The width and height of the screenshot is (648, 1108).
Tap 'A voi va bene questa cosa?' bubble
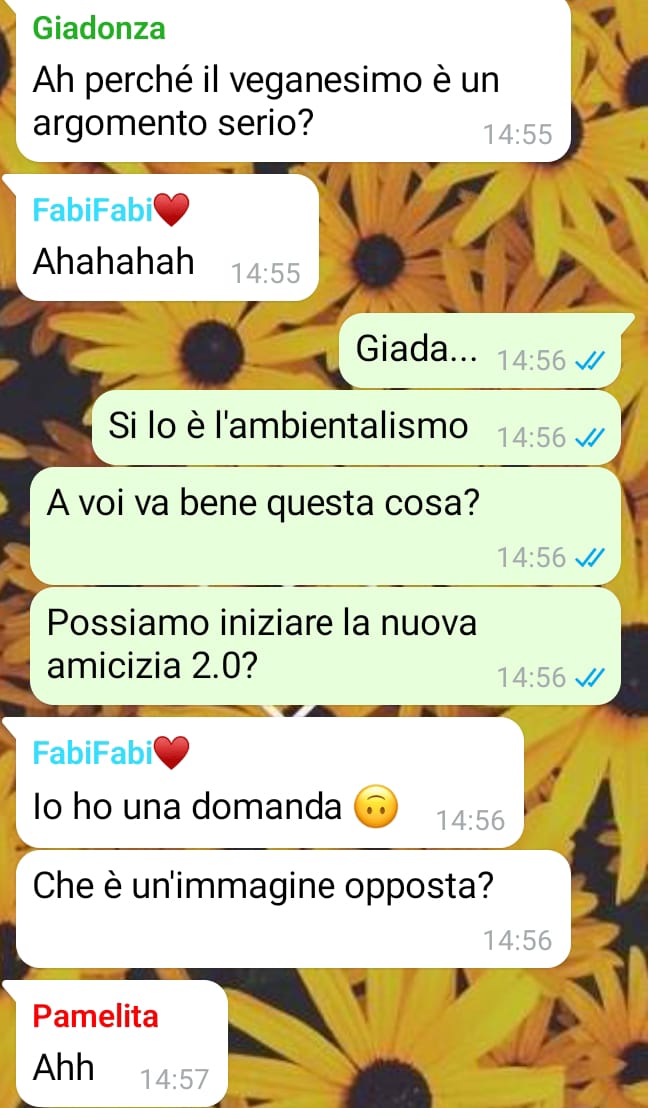[x=325, y=526]
